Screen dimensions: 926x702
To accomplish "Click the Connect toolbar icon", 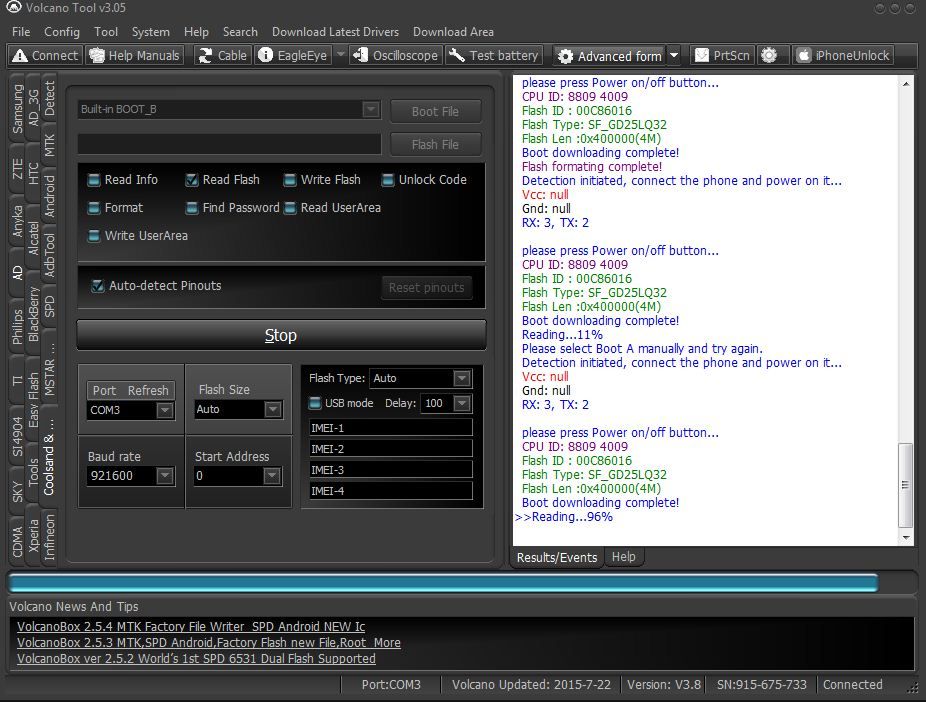I will [45, 56].
